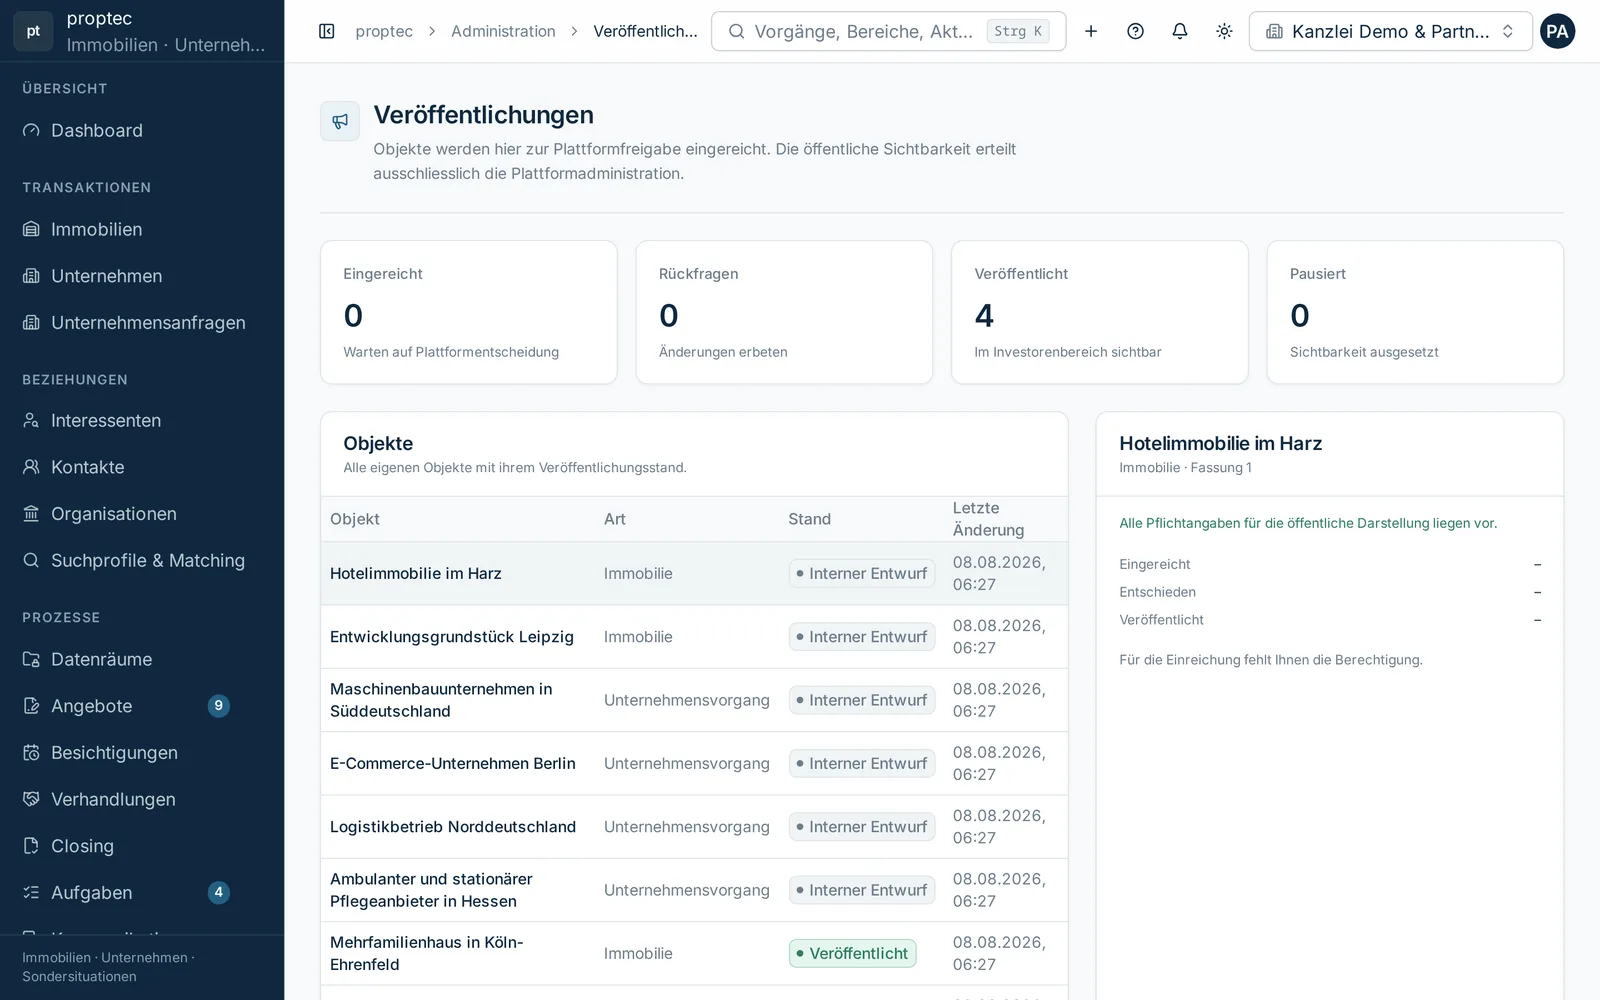Image resolution: width=1600 pixels, height=1000 pixels.
Task: Open the help question-mark icon
Action: click(1135, 31)
